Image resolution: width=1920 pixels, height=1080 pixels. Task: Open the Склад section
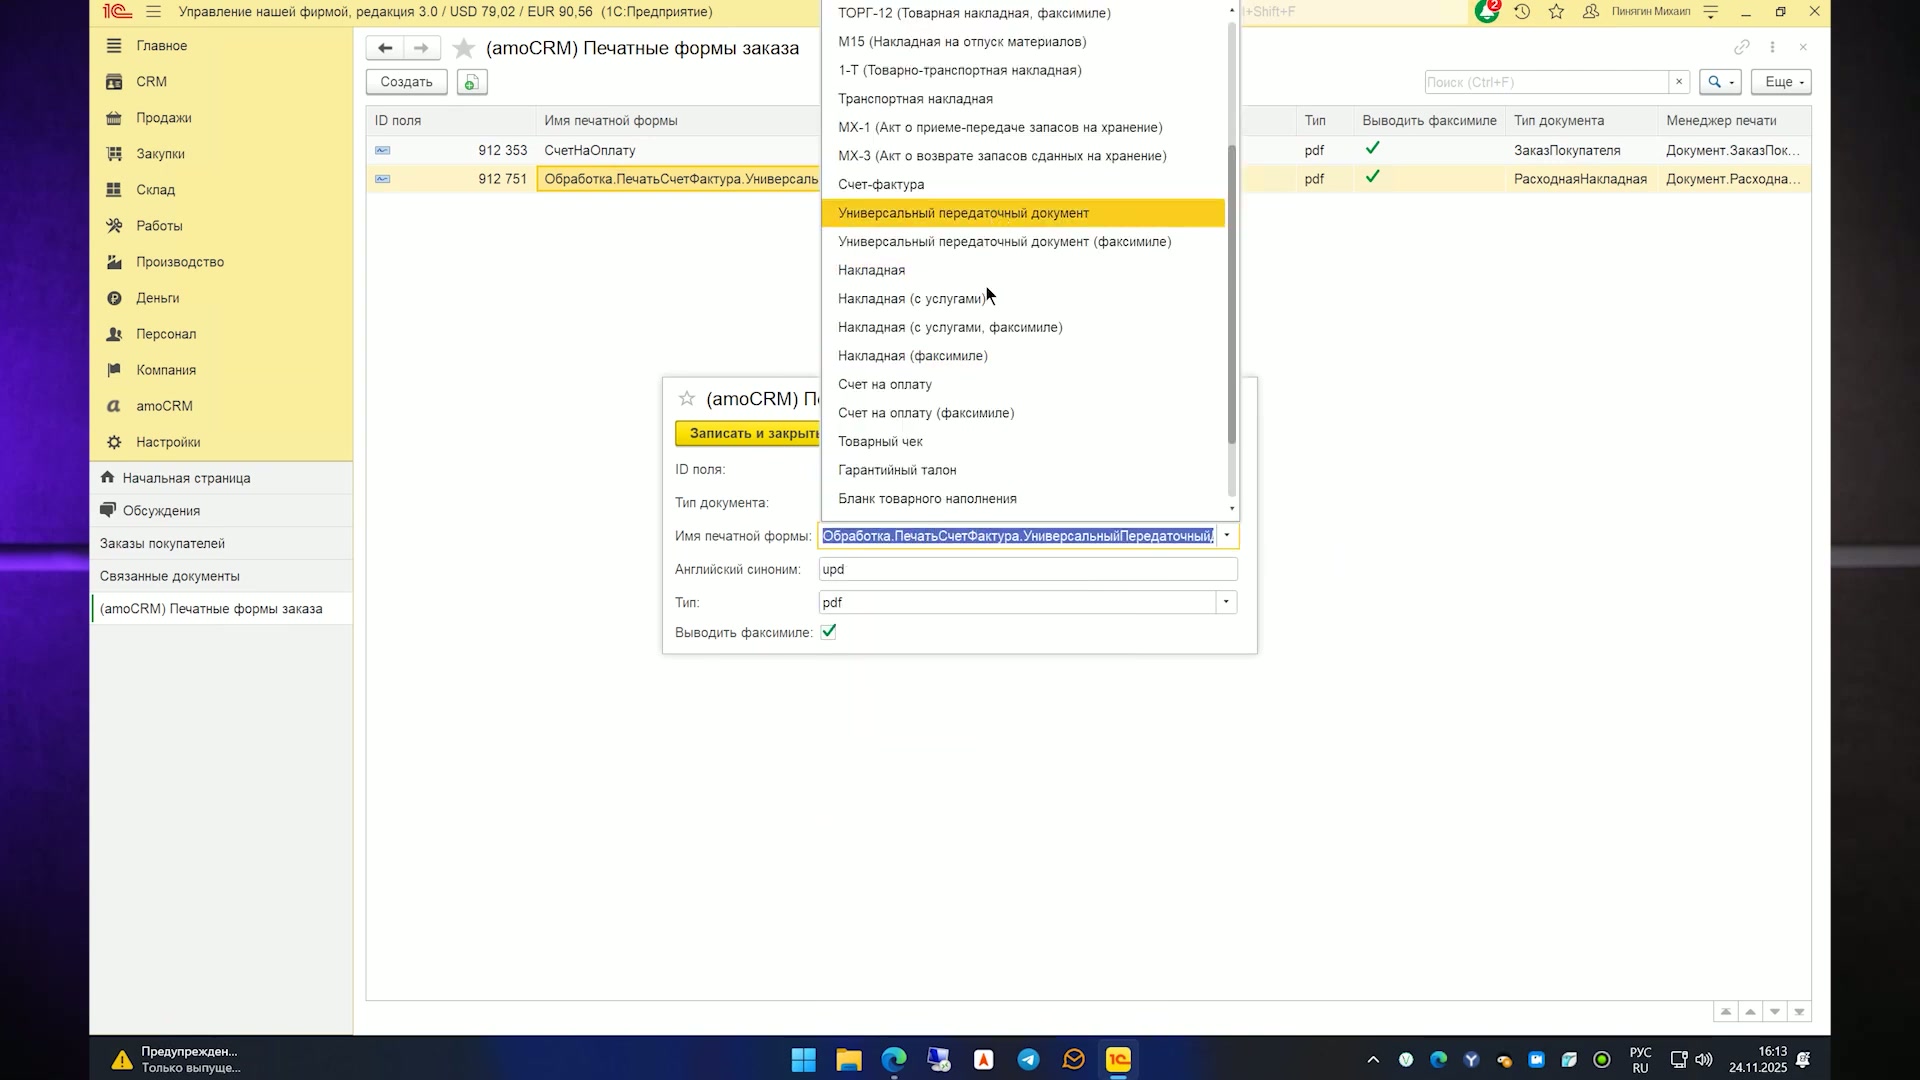155,190
